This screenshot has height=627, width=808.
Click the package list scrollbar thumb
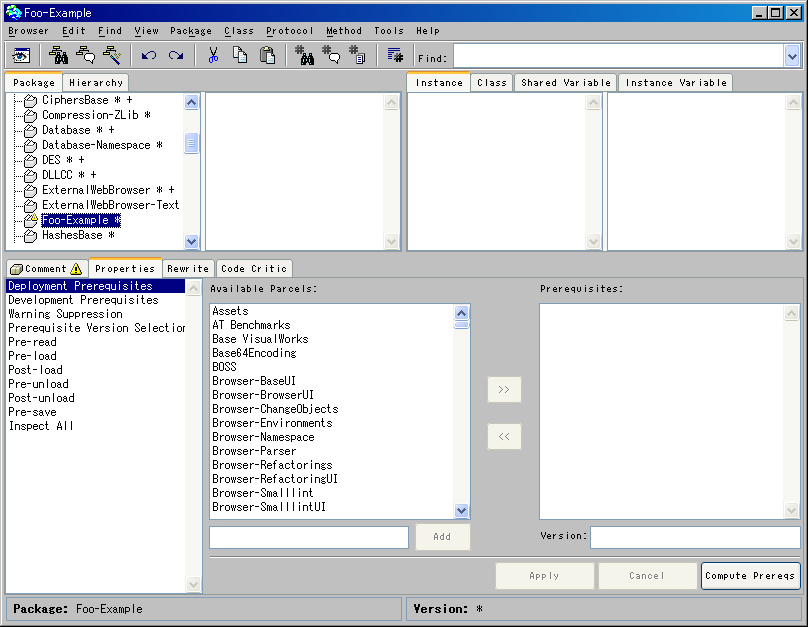191,143
